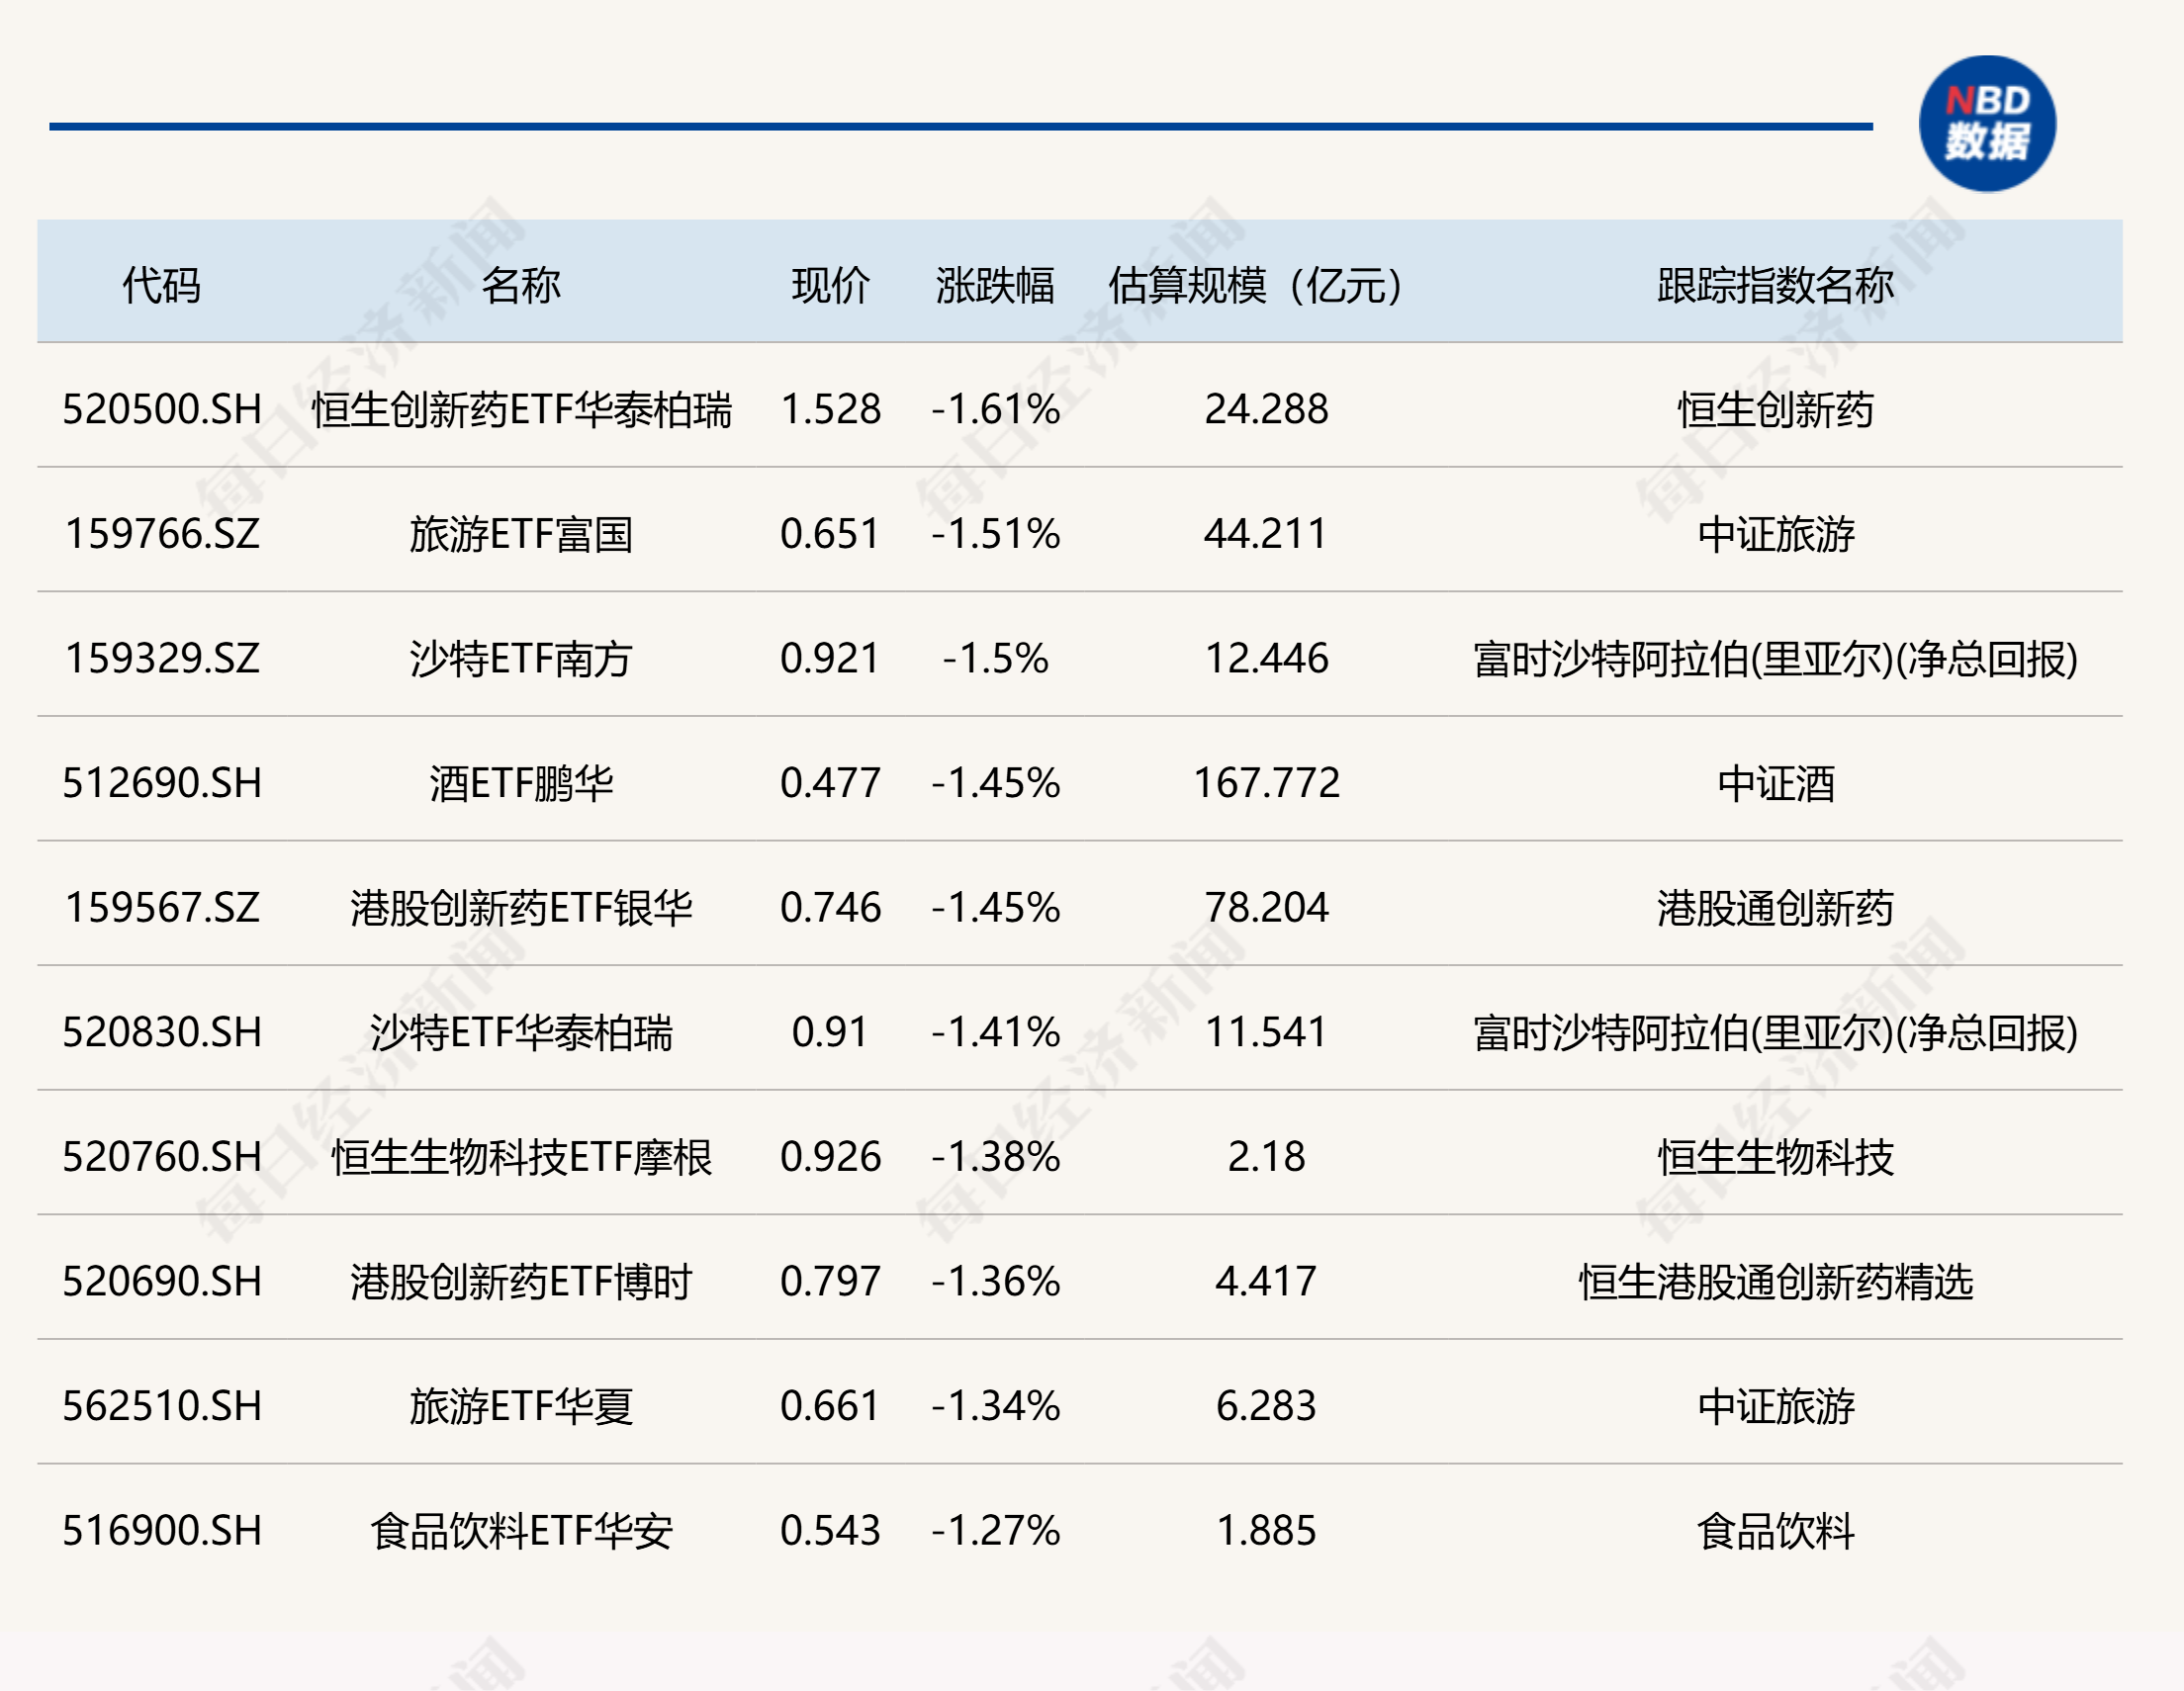The height and width of the screenshot is (1691, 2184).
Task: Select the 跟踪指数名称 column header
Action: tap(1775, 286)
